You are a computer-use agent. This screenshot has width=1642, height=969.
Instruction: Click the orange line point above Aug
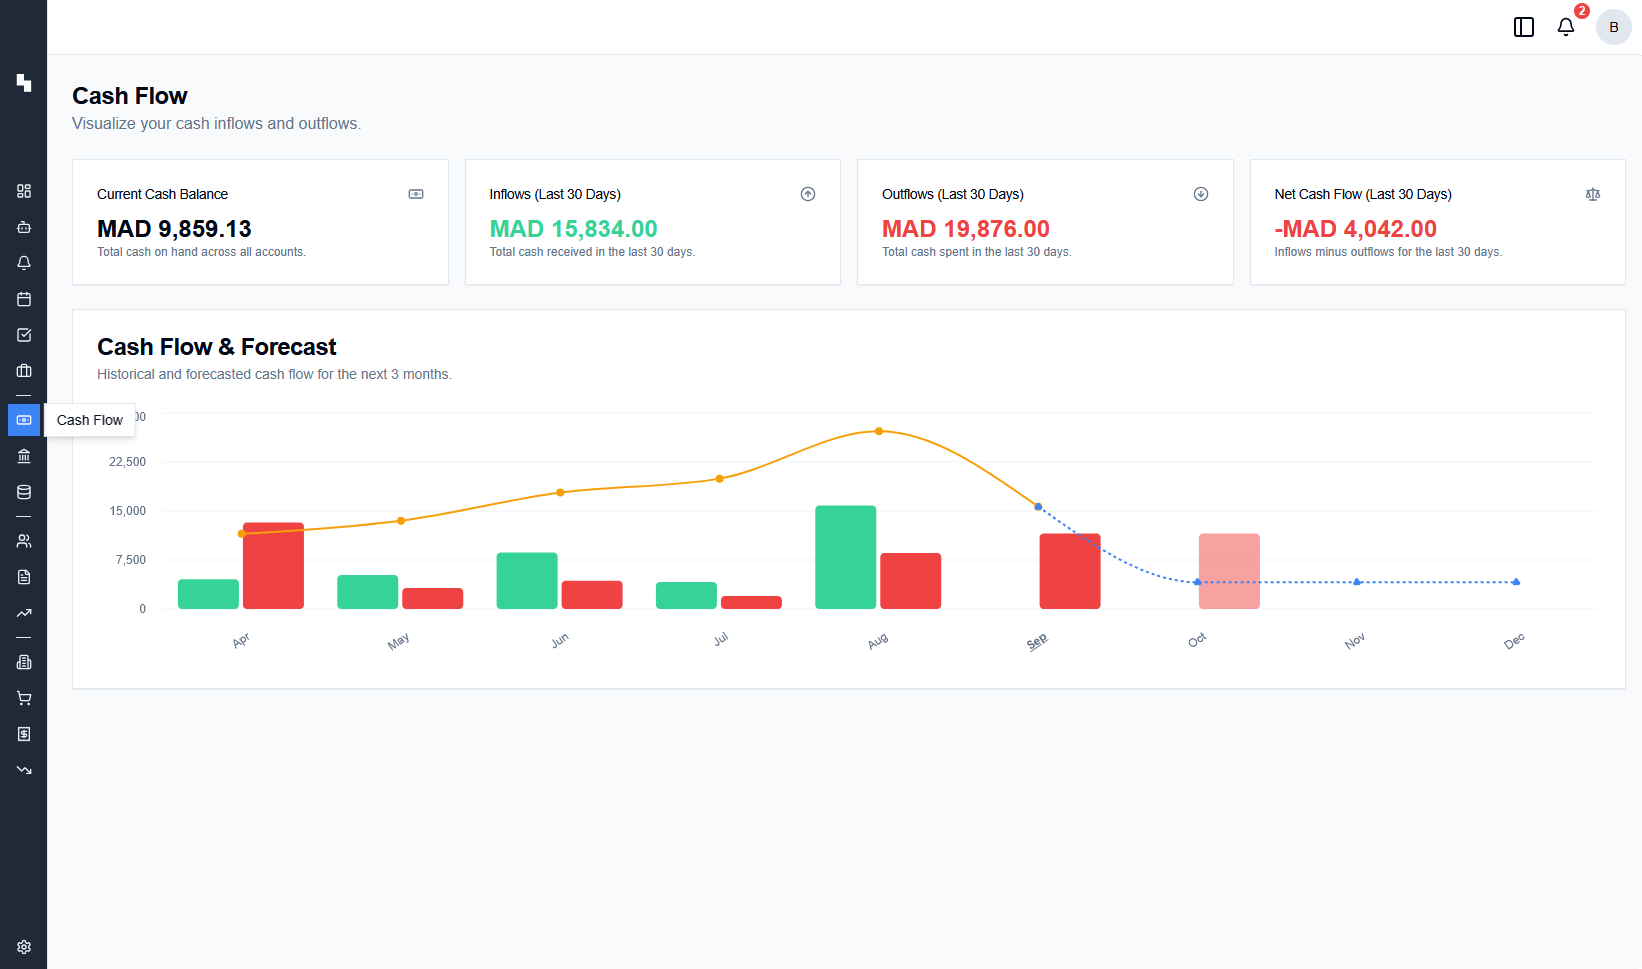[879, 431]
